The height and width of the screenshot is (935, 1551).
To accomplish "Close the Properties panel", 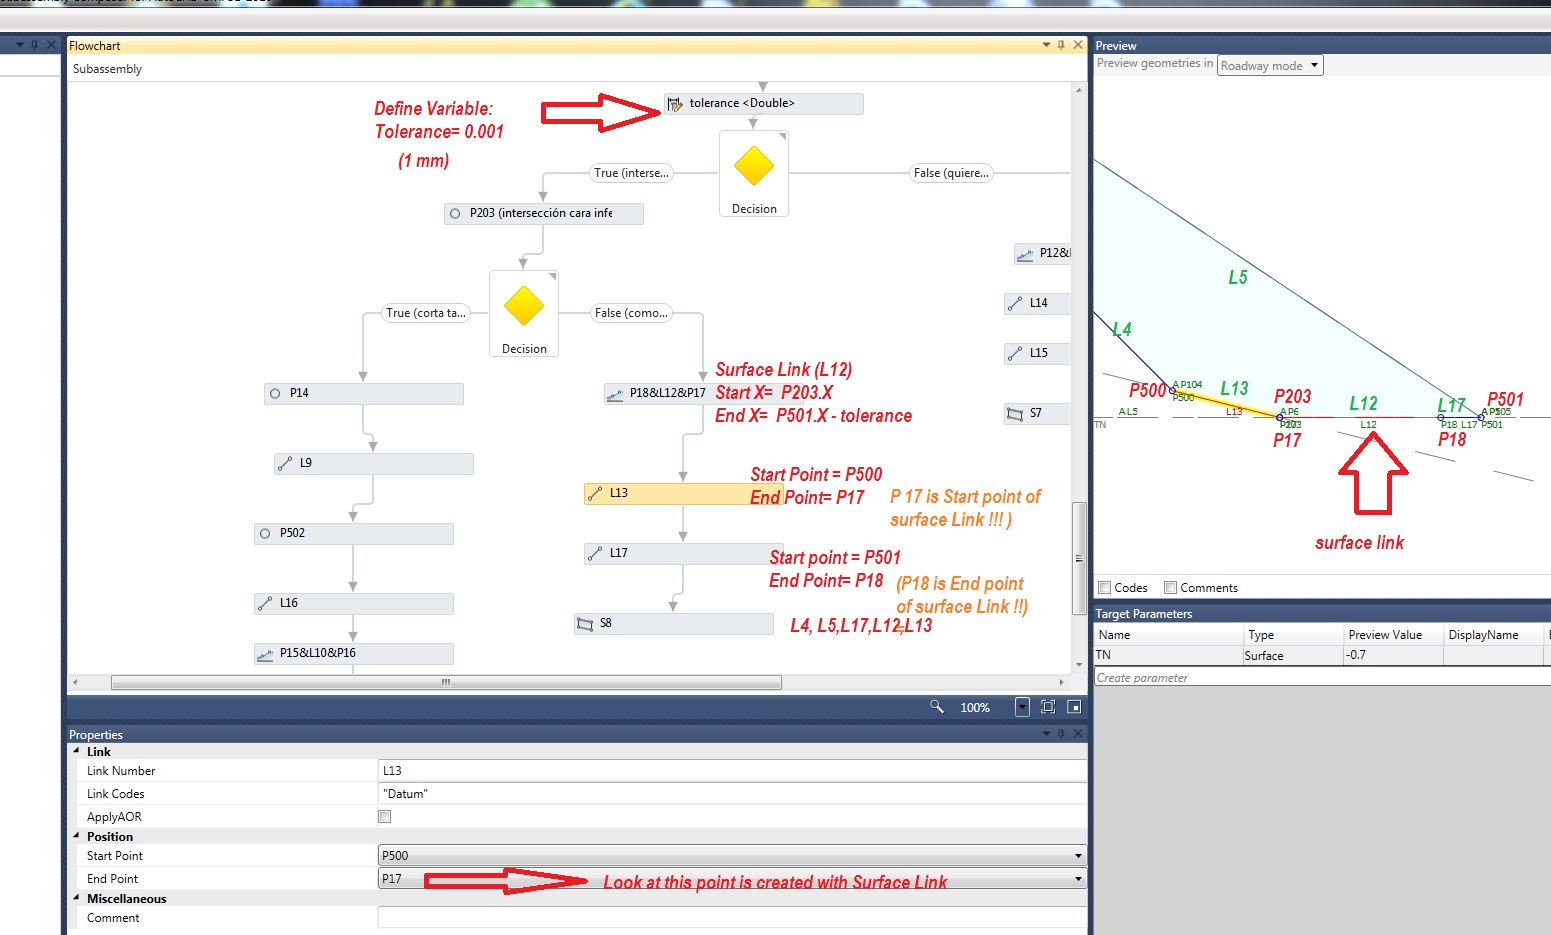I will [1078, 734].
